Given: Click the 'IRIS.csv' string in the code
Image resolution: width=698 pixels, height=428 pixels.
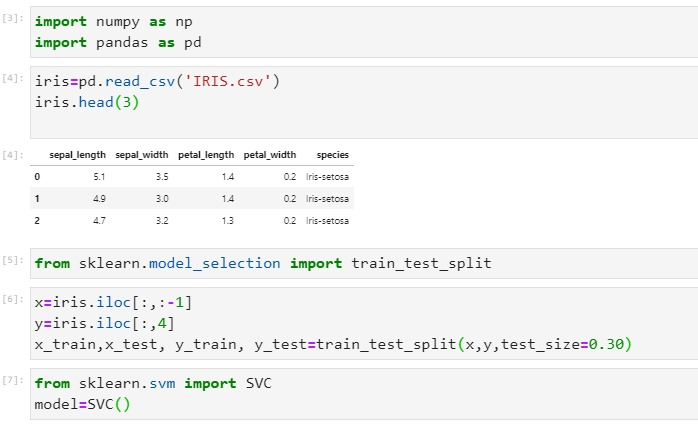Looking at the screenshot, I should pos(227,81).
